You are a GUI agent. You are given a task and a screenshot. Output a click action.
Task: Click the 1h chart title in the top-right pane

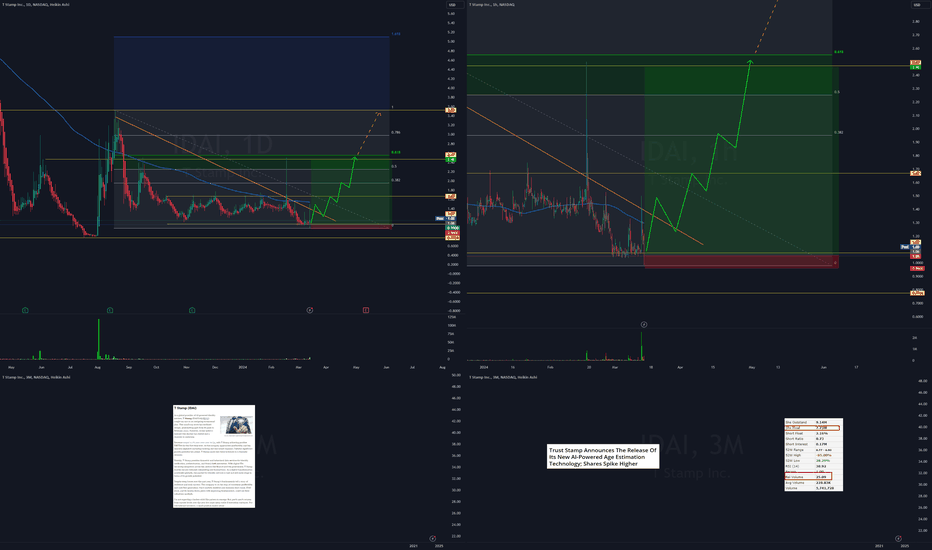click(492, 5)
